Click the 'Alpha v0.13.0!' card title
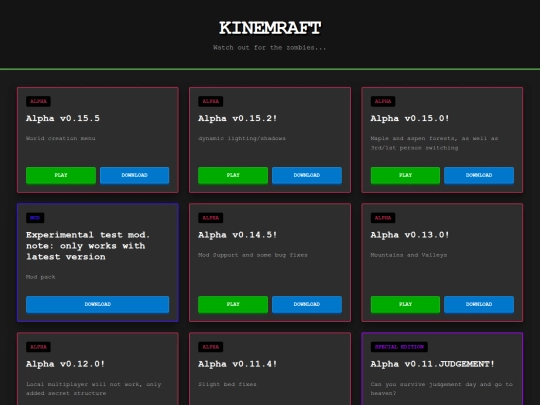Screen dimensions: 540x405 tap(410, 235)
